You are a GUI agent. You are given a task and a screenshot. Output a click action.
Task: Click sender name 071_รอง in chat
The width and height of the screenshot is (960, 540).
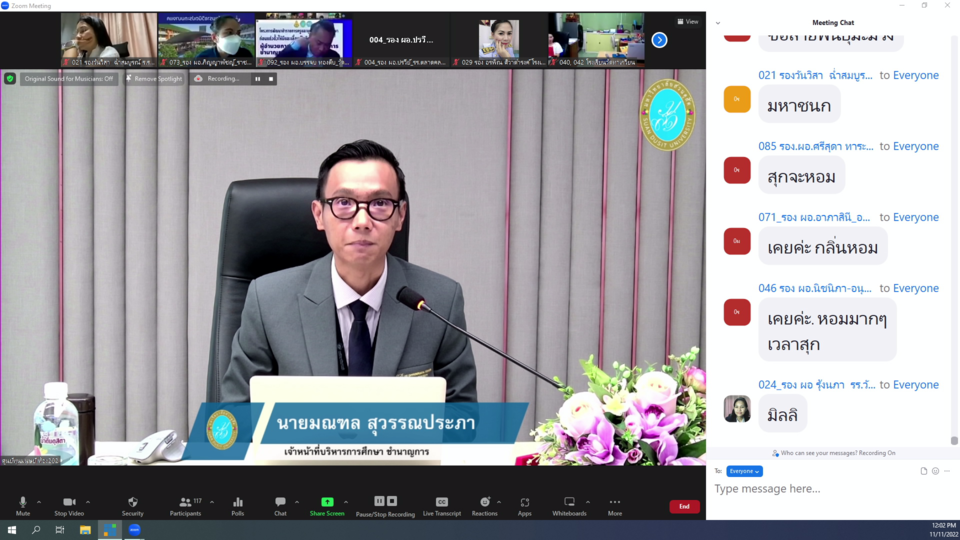pos(814,217)
